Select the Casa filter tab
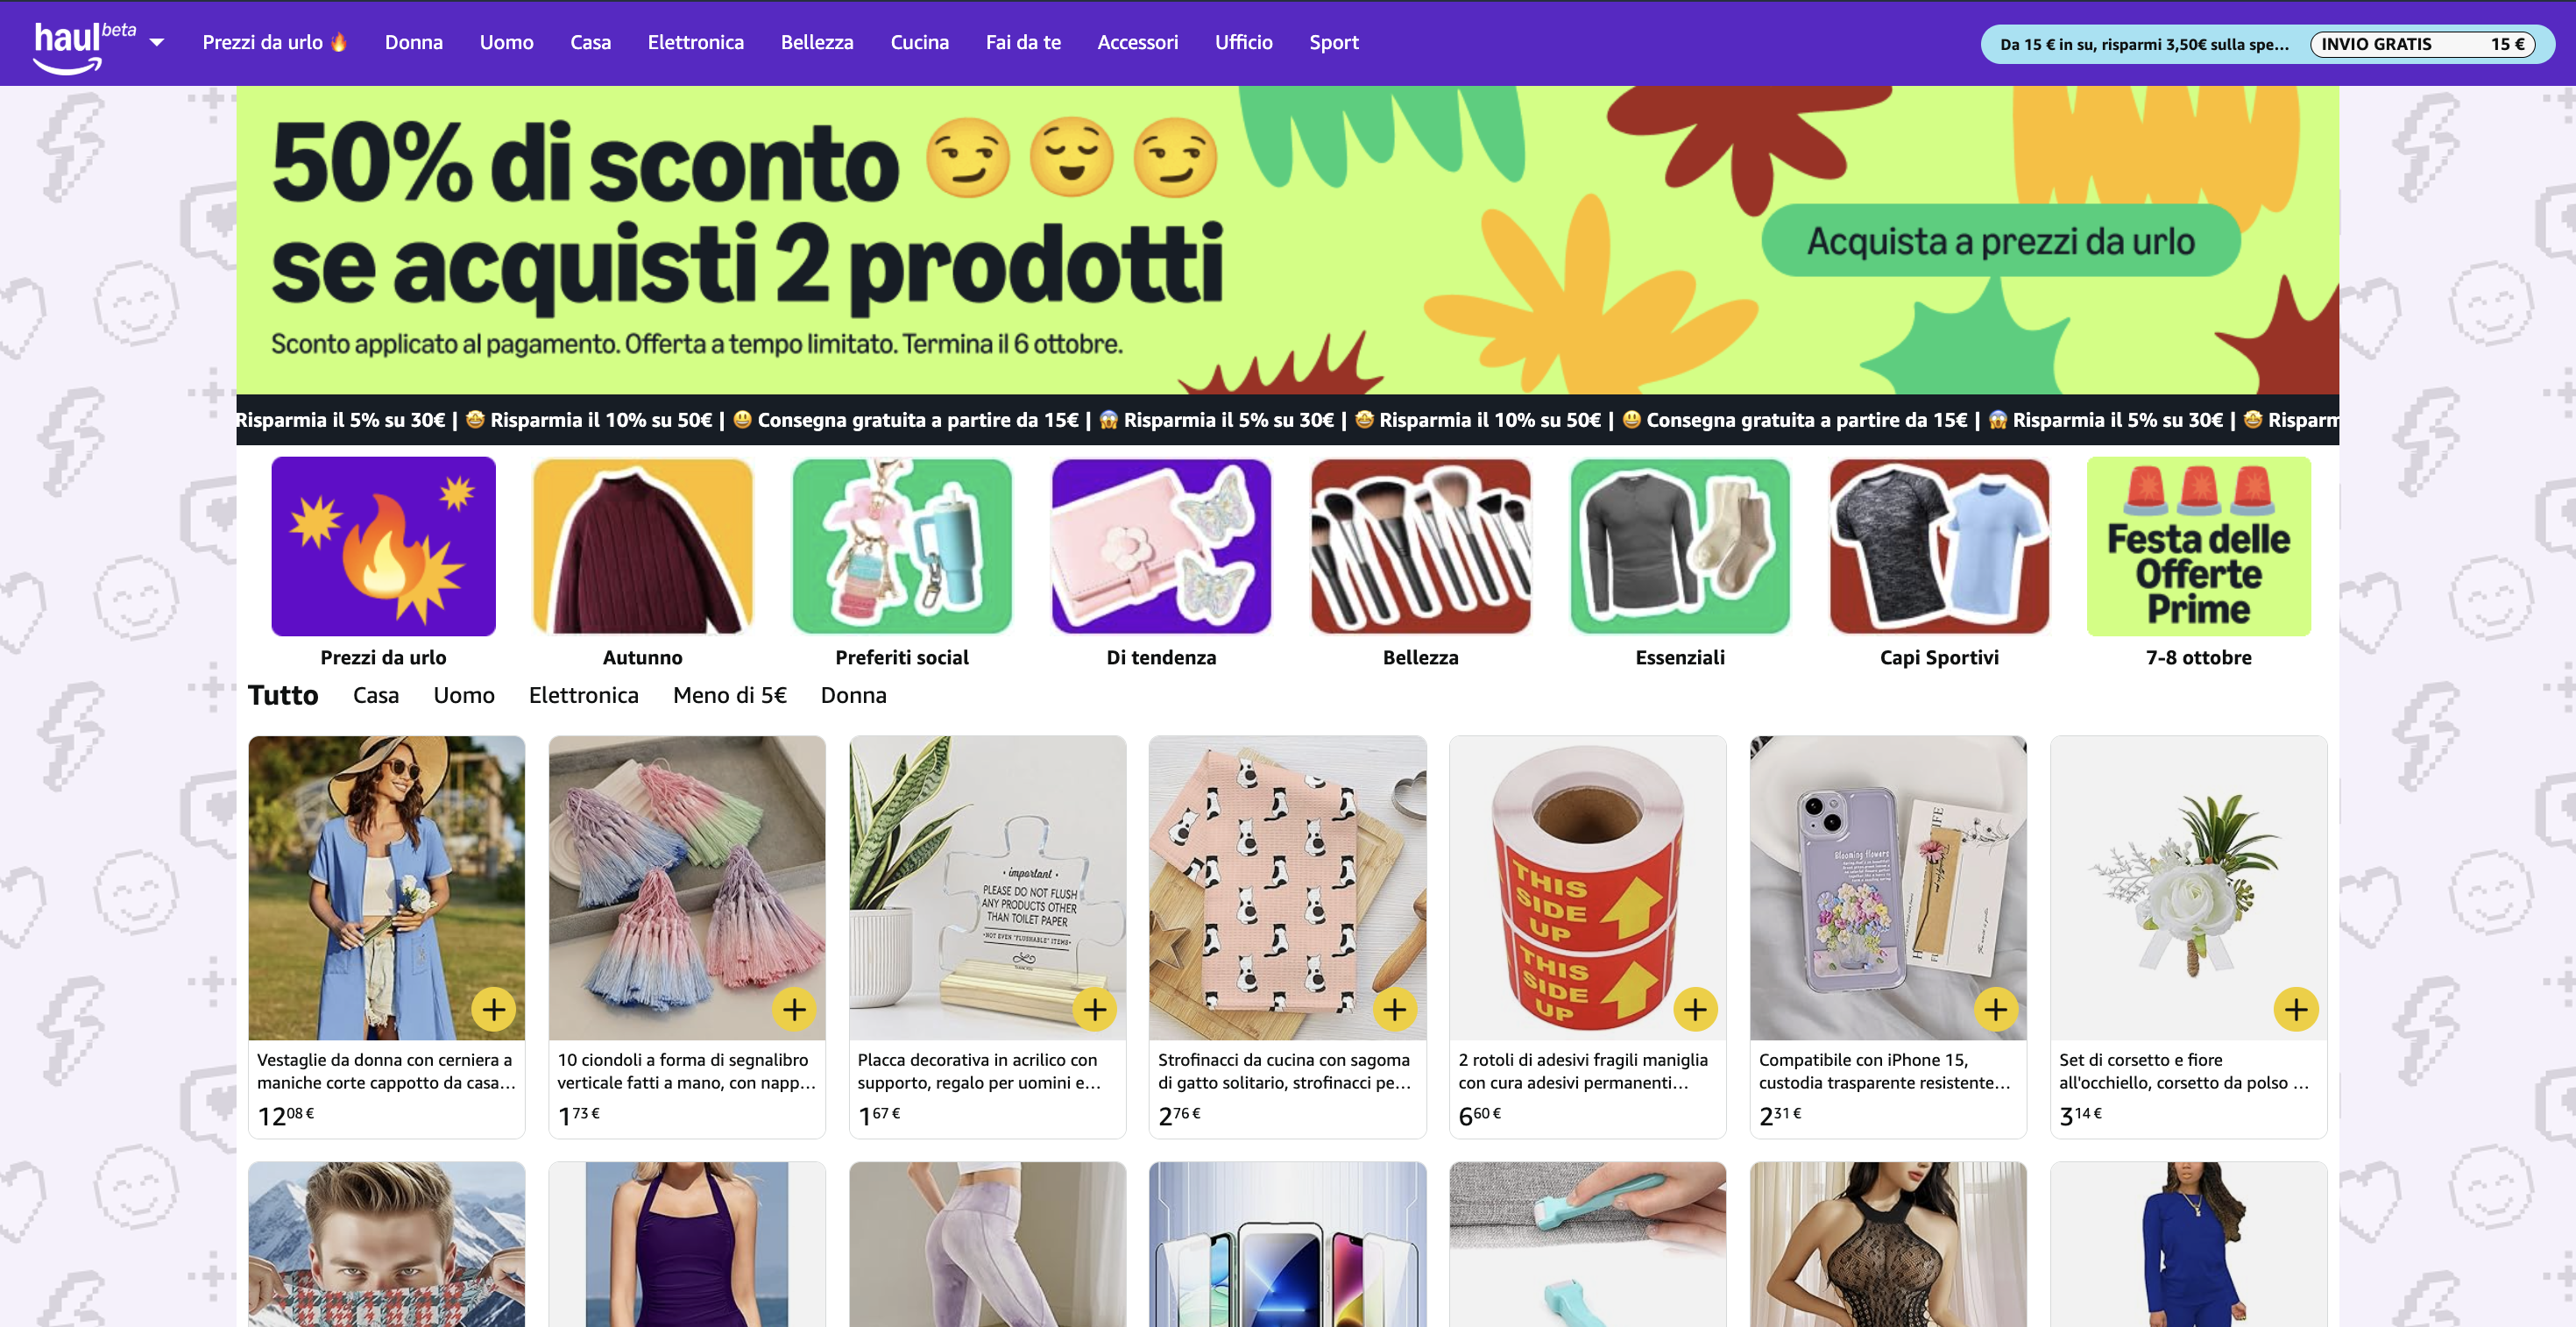 coord(375,695)
